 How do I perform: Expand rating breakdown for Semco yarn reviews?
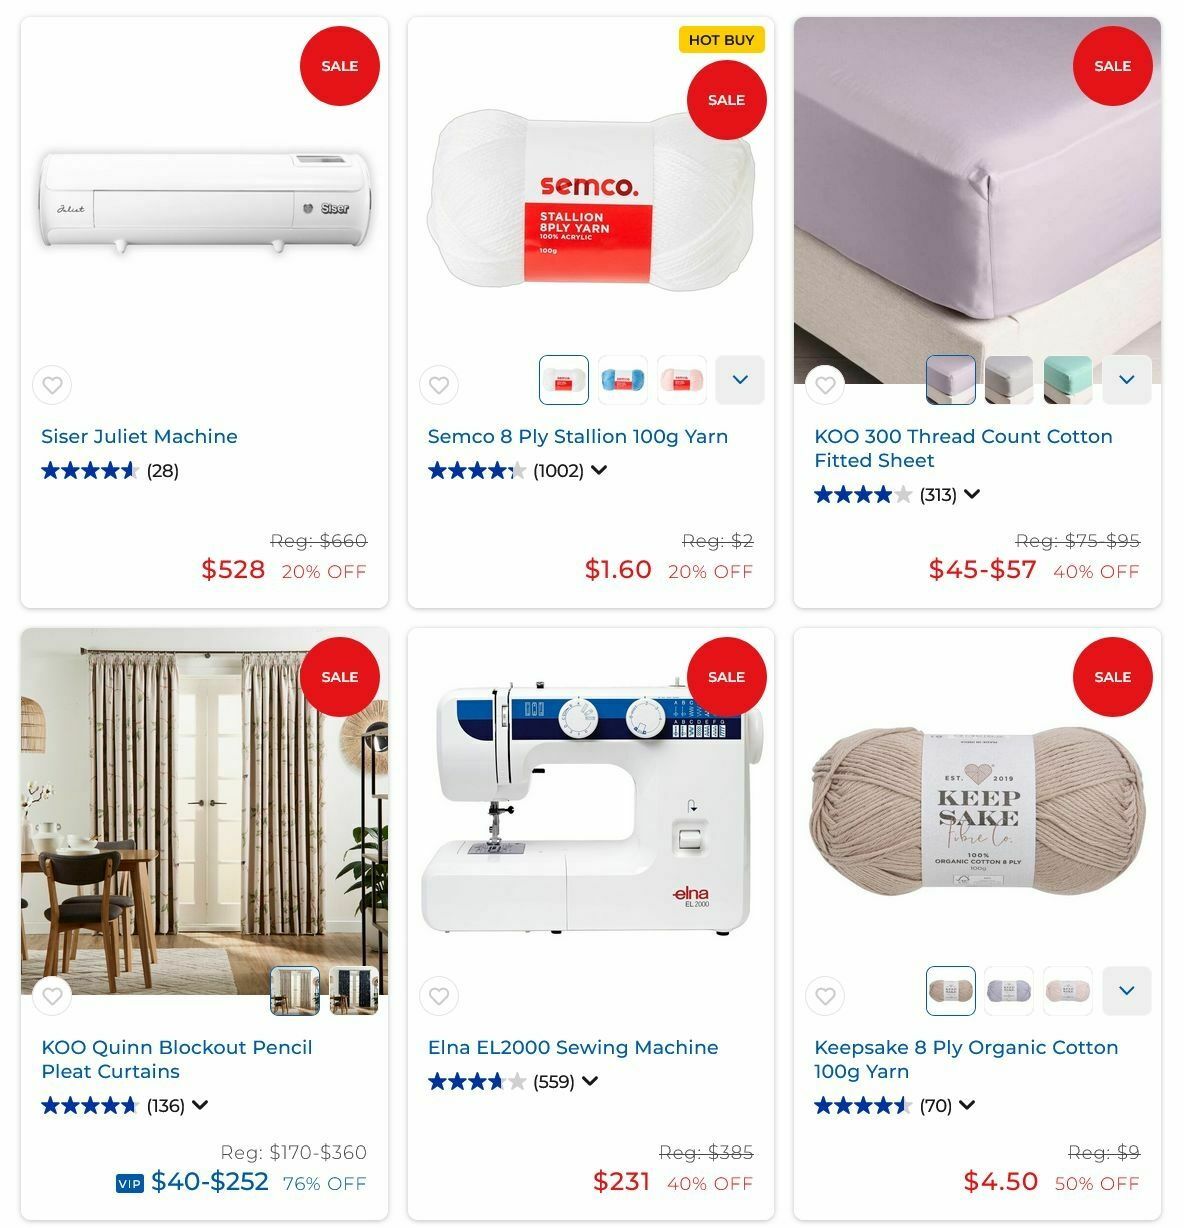tap(599, 470)
